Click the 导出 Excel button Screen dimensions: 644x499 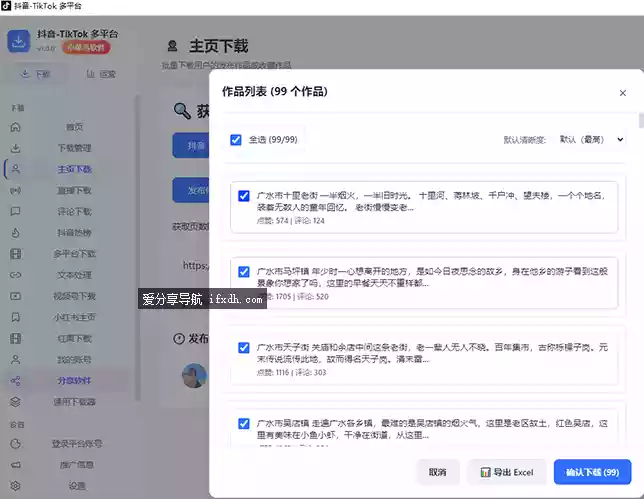(x=507, y=472)
